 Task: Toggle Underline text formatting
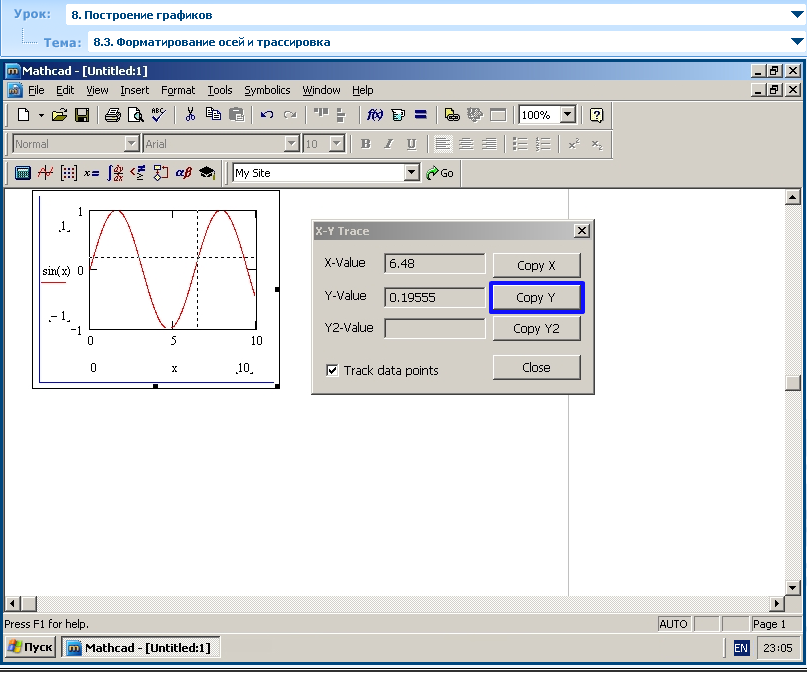411,144
